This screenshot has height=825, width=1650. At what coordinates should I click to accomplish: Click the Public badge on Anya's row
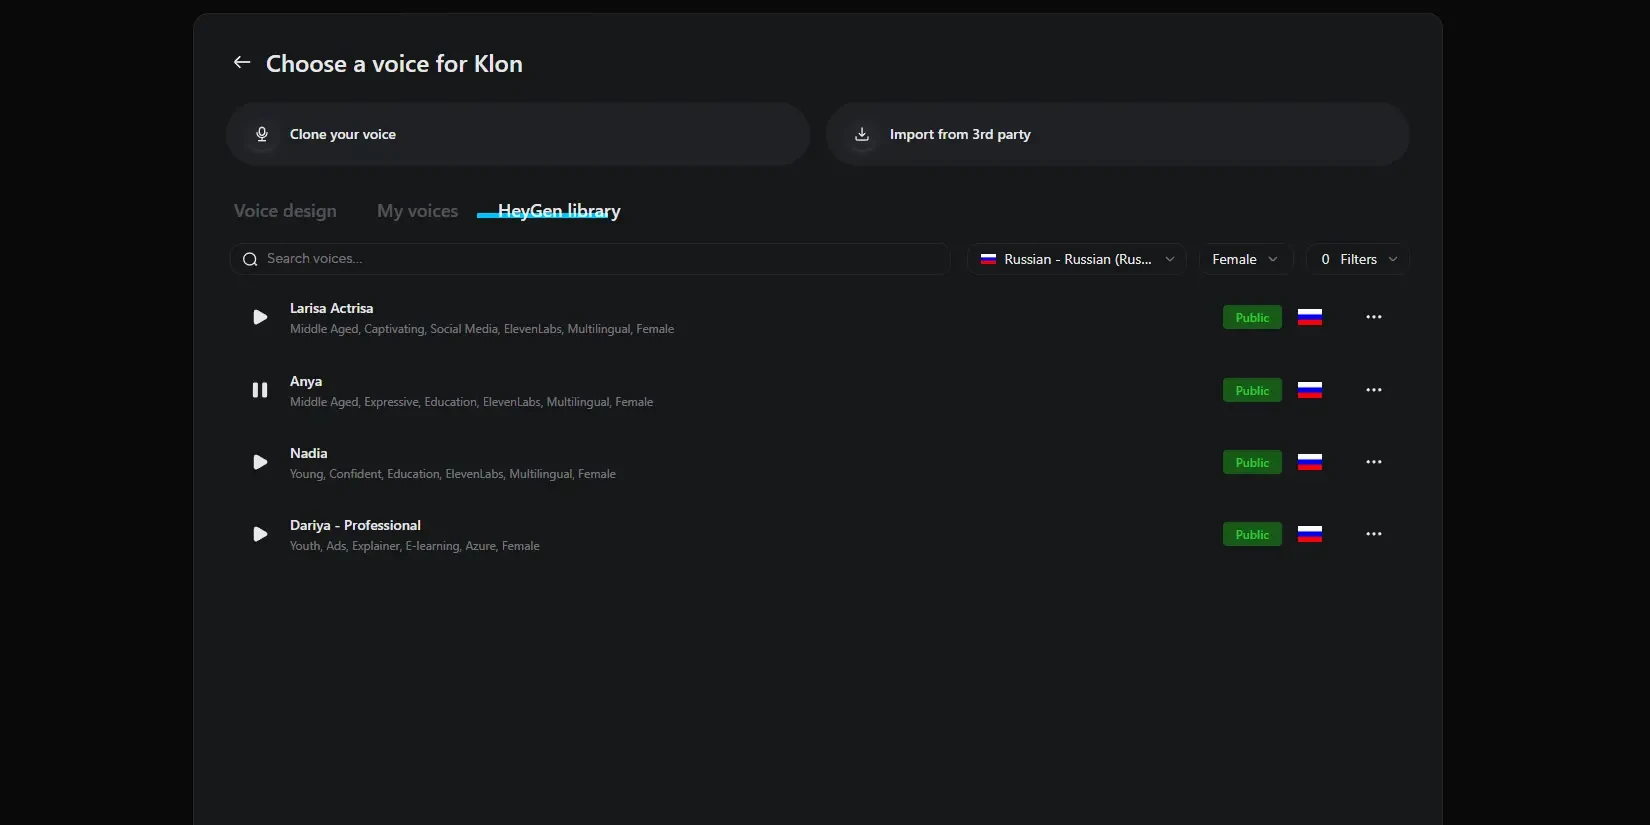pyautogui.click(x=1252, y=390)
